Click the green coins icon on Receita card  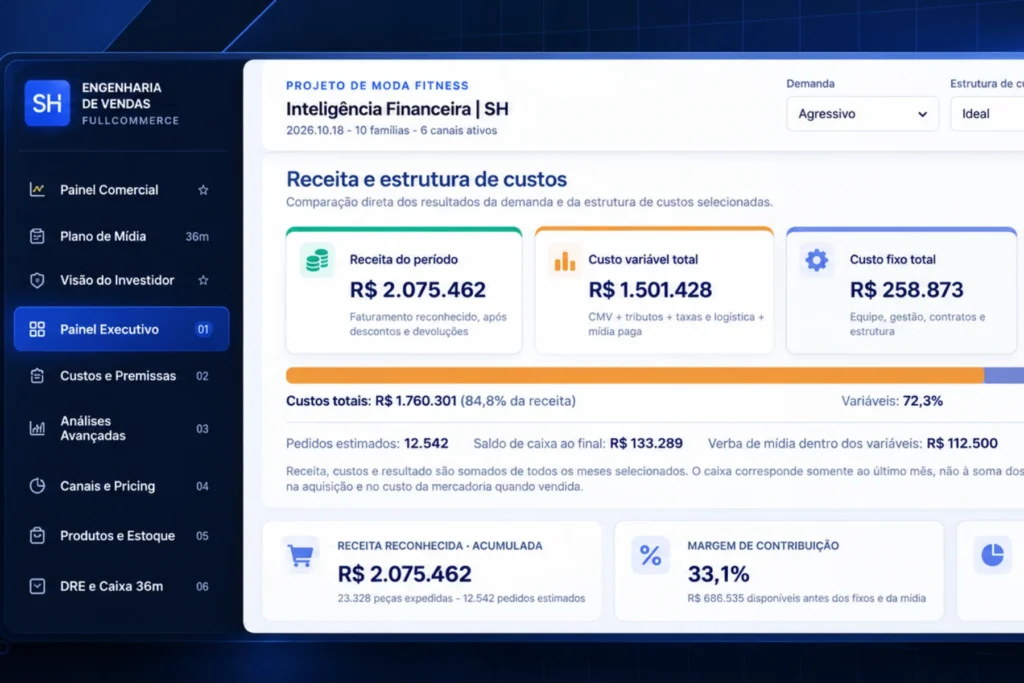click(x=317, y=260)
